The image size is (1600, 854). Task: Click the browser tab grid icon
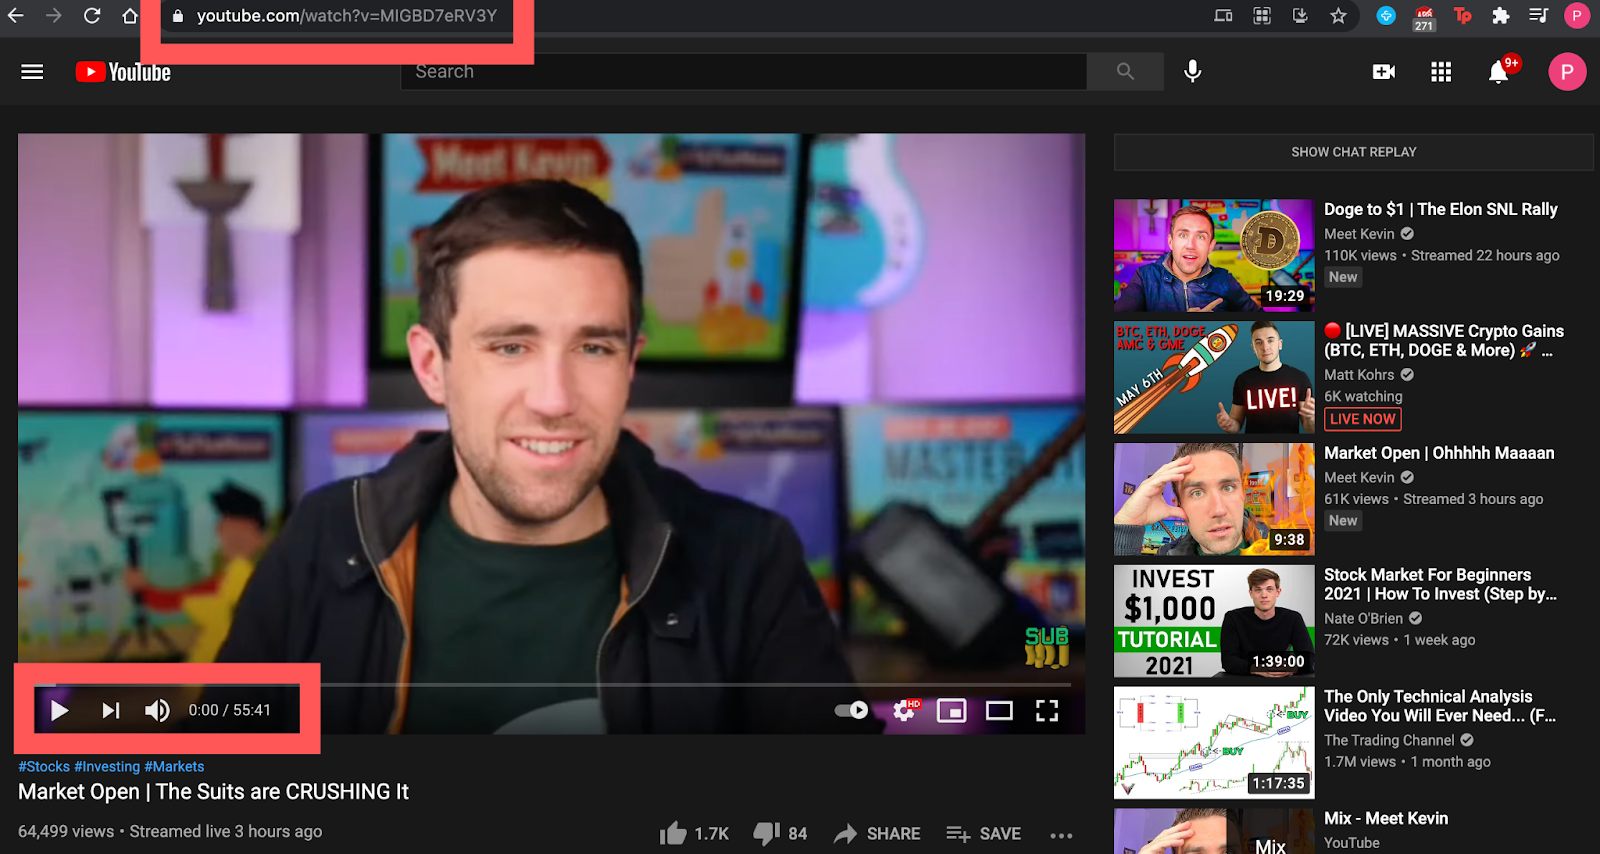1262,16
